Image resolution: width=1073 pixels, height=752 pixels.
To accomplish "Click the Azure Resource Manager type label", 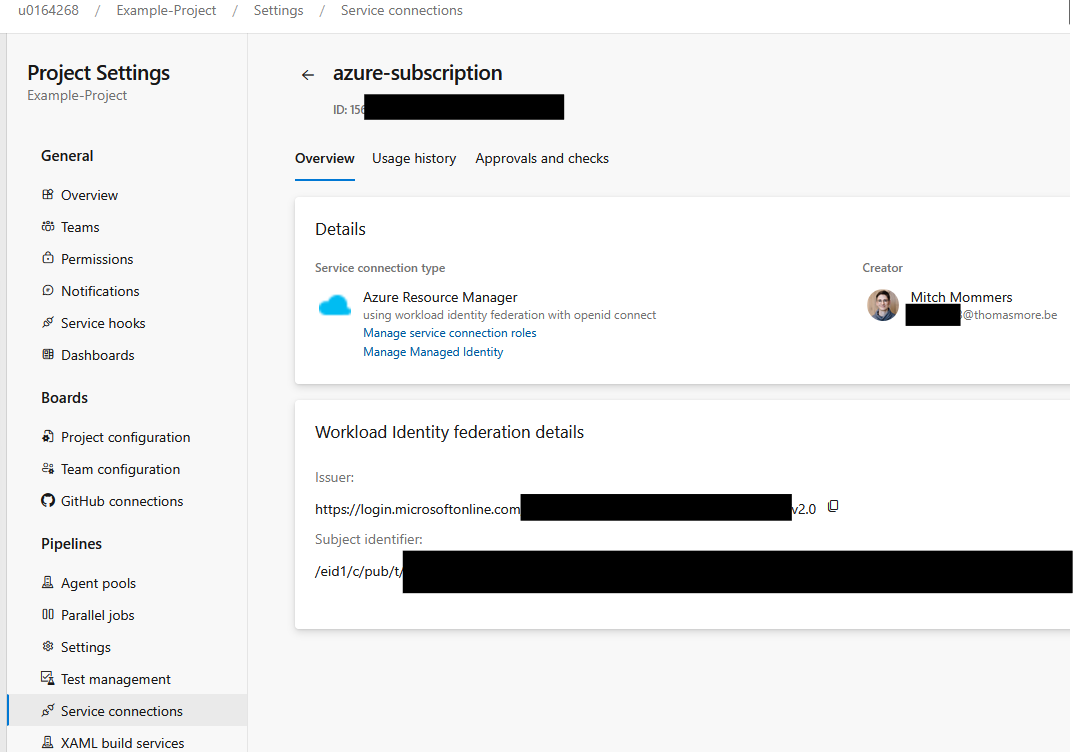I will (x=440, y=297).
